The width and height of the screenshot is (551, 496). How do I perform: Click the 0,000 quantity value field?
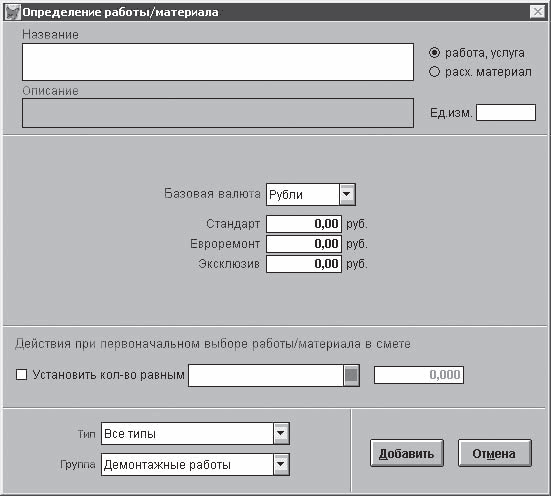[x=419, y=375]
